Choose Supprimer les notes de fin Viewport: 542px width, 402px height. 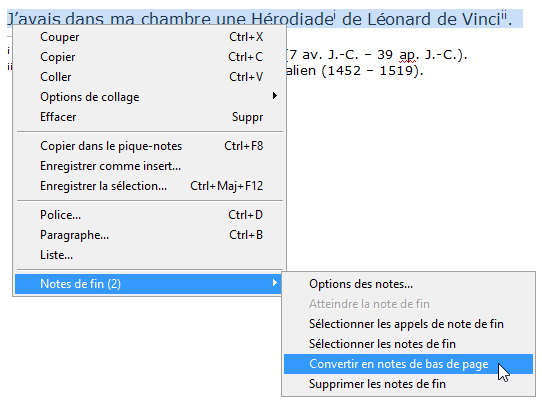[408, 384]
